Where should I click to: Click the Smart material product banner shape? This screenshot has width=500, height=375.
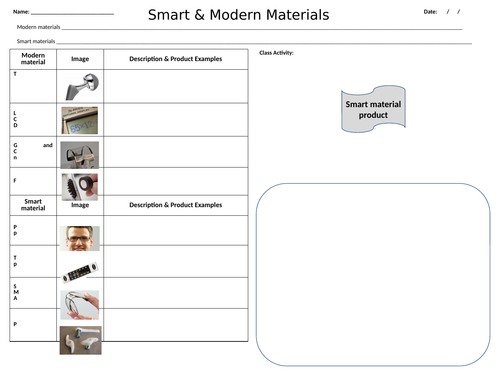(373, 109)
